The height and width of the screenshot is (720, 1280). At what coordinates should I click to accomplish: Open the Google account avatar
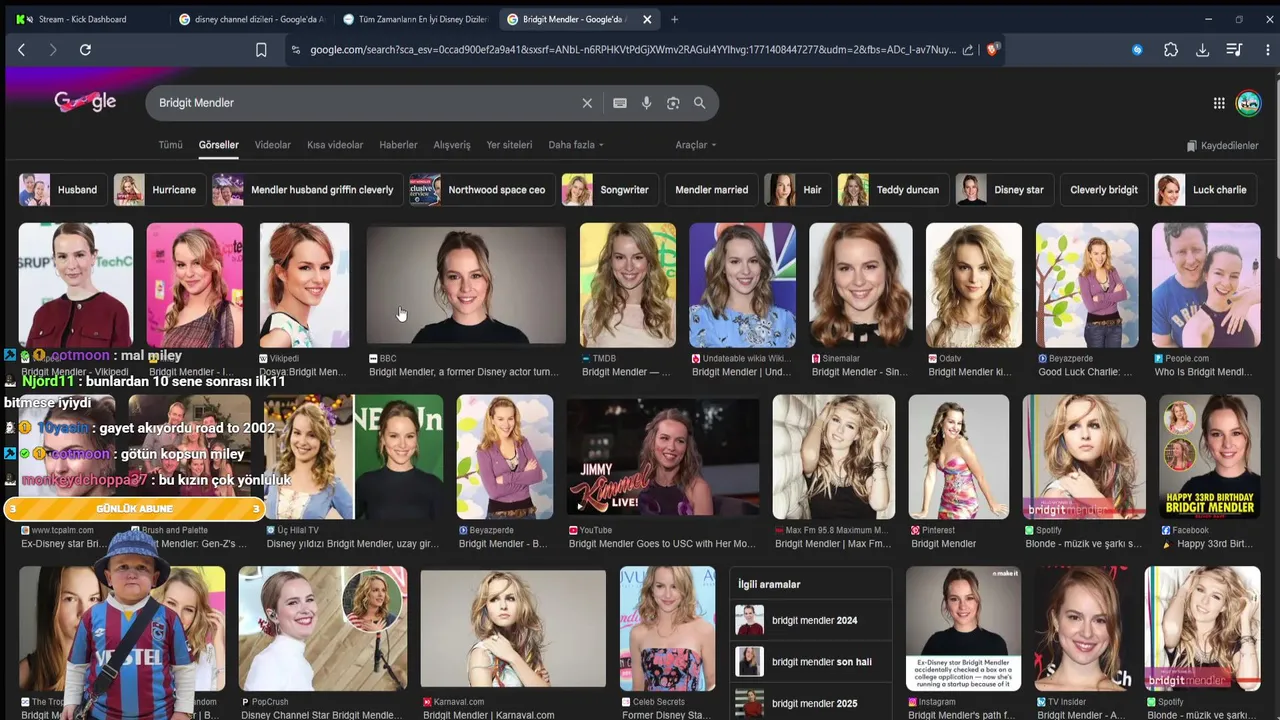tap(1248, 103)
